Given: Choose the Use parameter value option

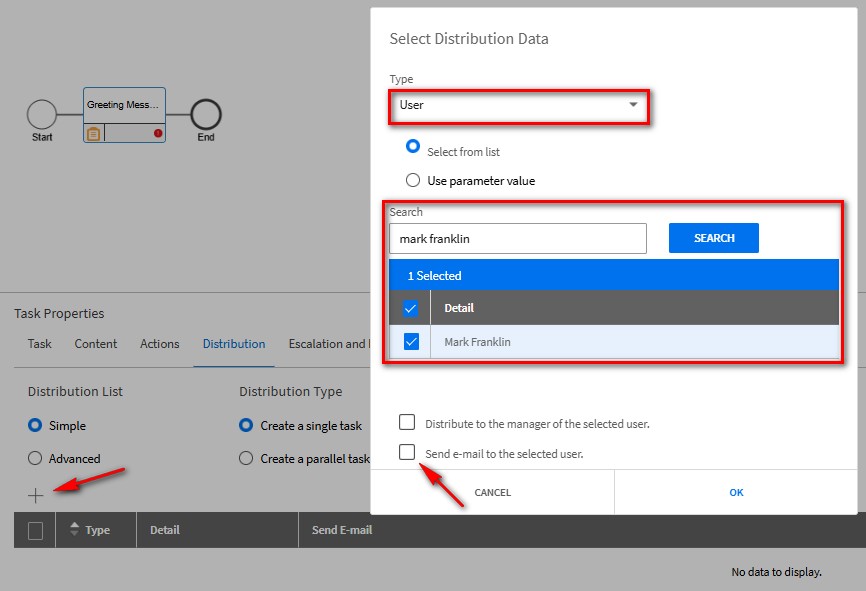Looking at the screenshot, I should coord(413,181).
